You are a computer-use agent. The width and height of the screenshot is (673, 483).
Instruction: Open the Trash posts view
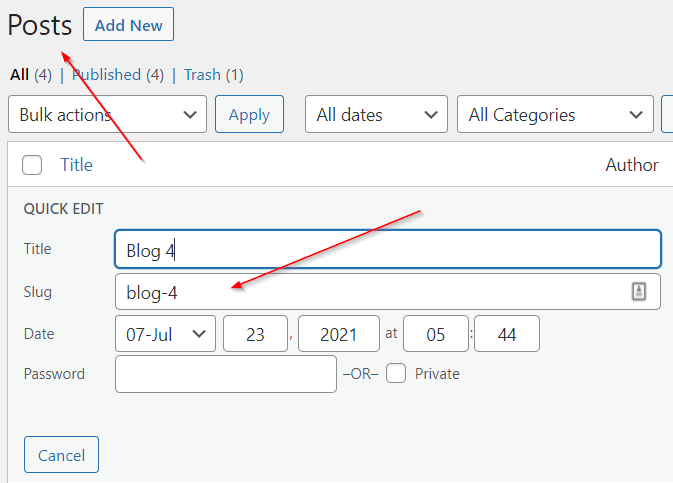pyautogui.click(x=202, y=74)
